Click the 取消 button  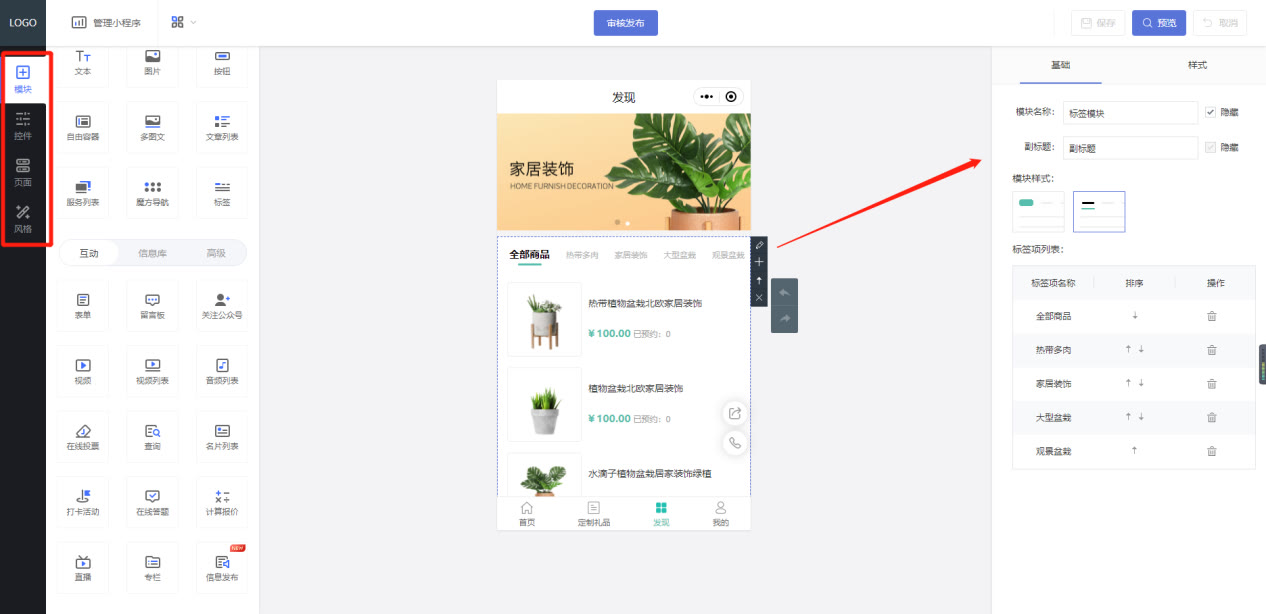(1220, 23)
